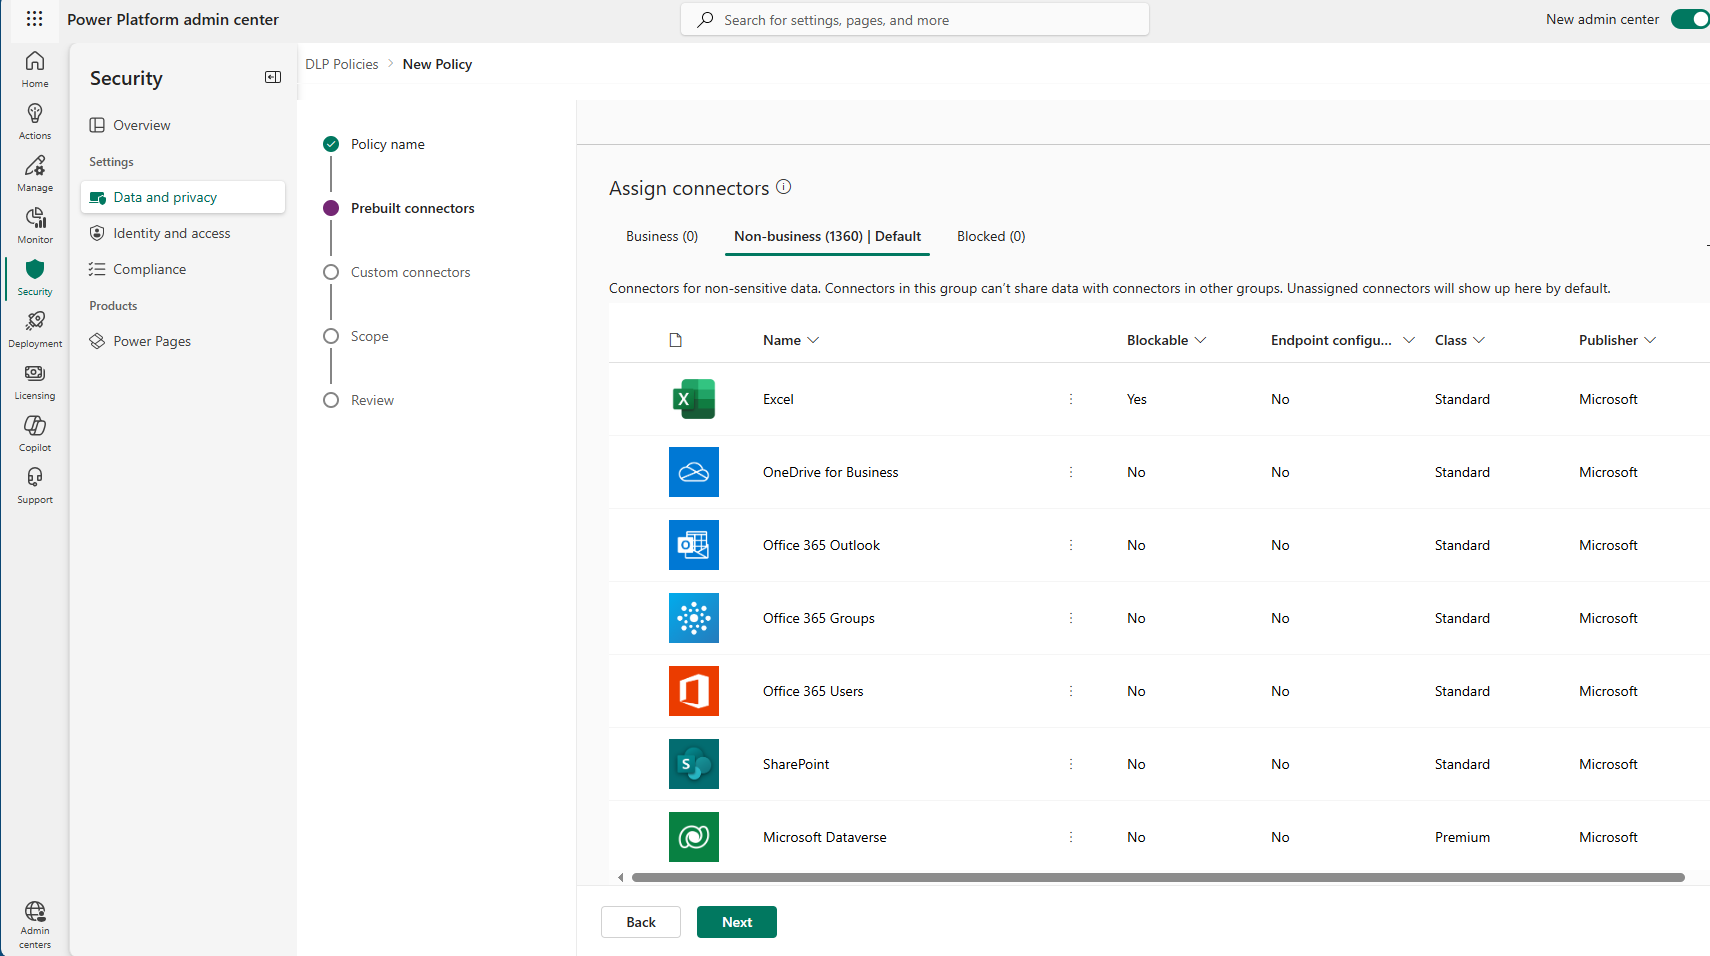
Task: Open Copilot in the left rail
Action: (35, 434)
